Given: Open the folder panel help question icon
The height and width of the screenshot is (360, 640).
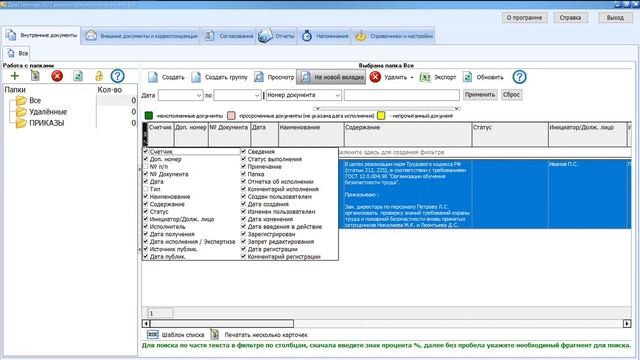Looking at the screenshot, I should (x=118, y=76).
